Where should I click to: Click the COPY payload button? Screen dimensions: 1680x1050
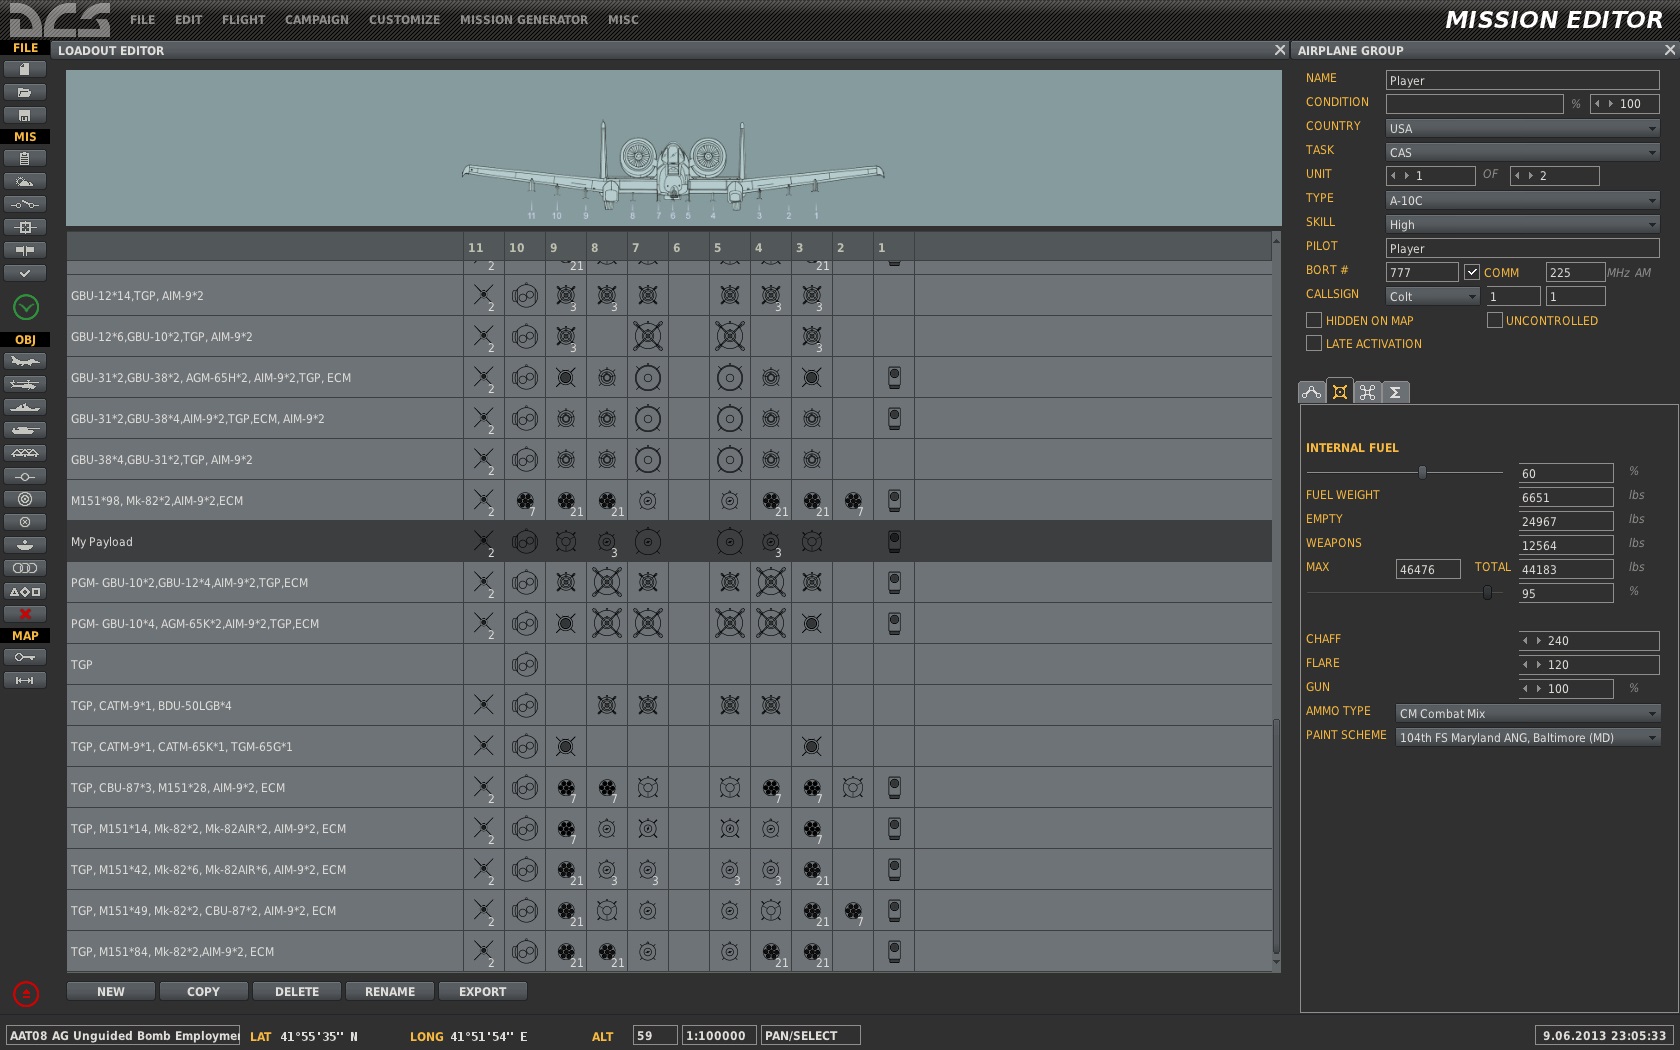pos(203,991)
